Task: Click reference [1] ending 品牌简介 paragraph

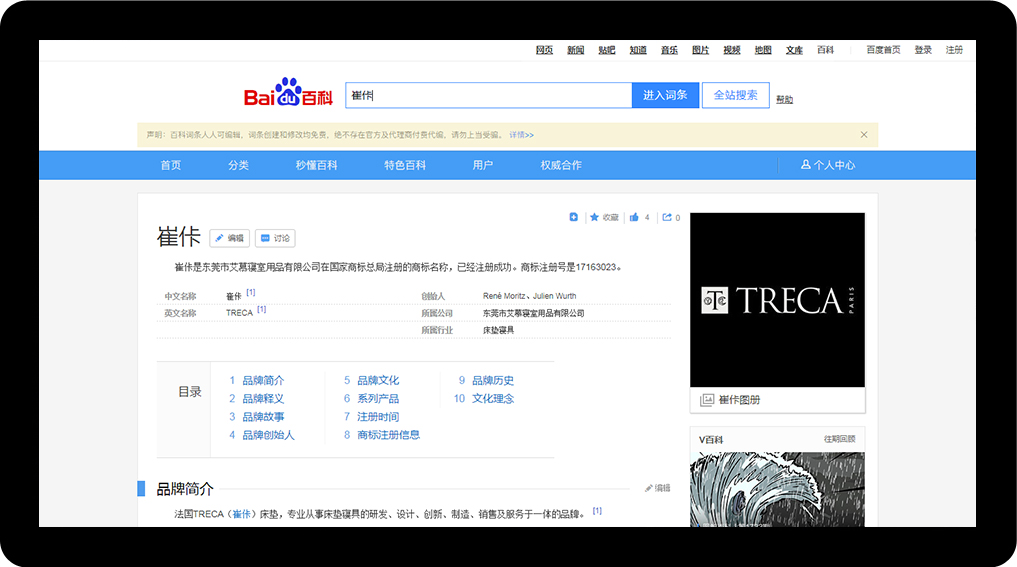Action: pyautogui.click(x=597, y=511)
